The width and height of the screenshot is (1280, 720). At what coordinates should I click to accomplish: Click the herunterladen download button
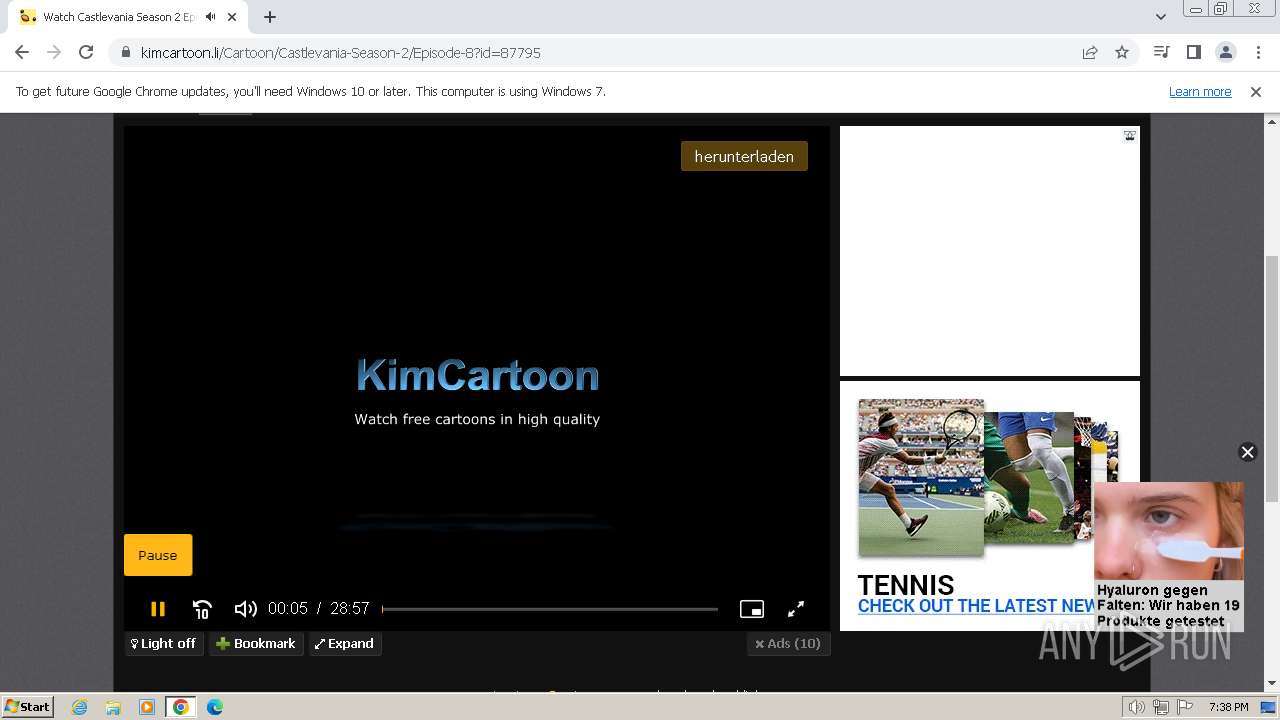click(744, 156)
